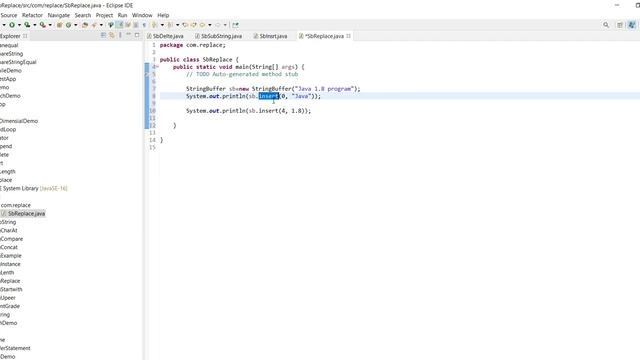Switch to the SbSubString.java tab
640x360 pixels.
click(x=218, y=36)
